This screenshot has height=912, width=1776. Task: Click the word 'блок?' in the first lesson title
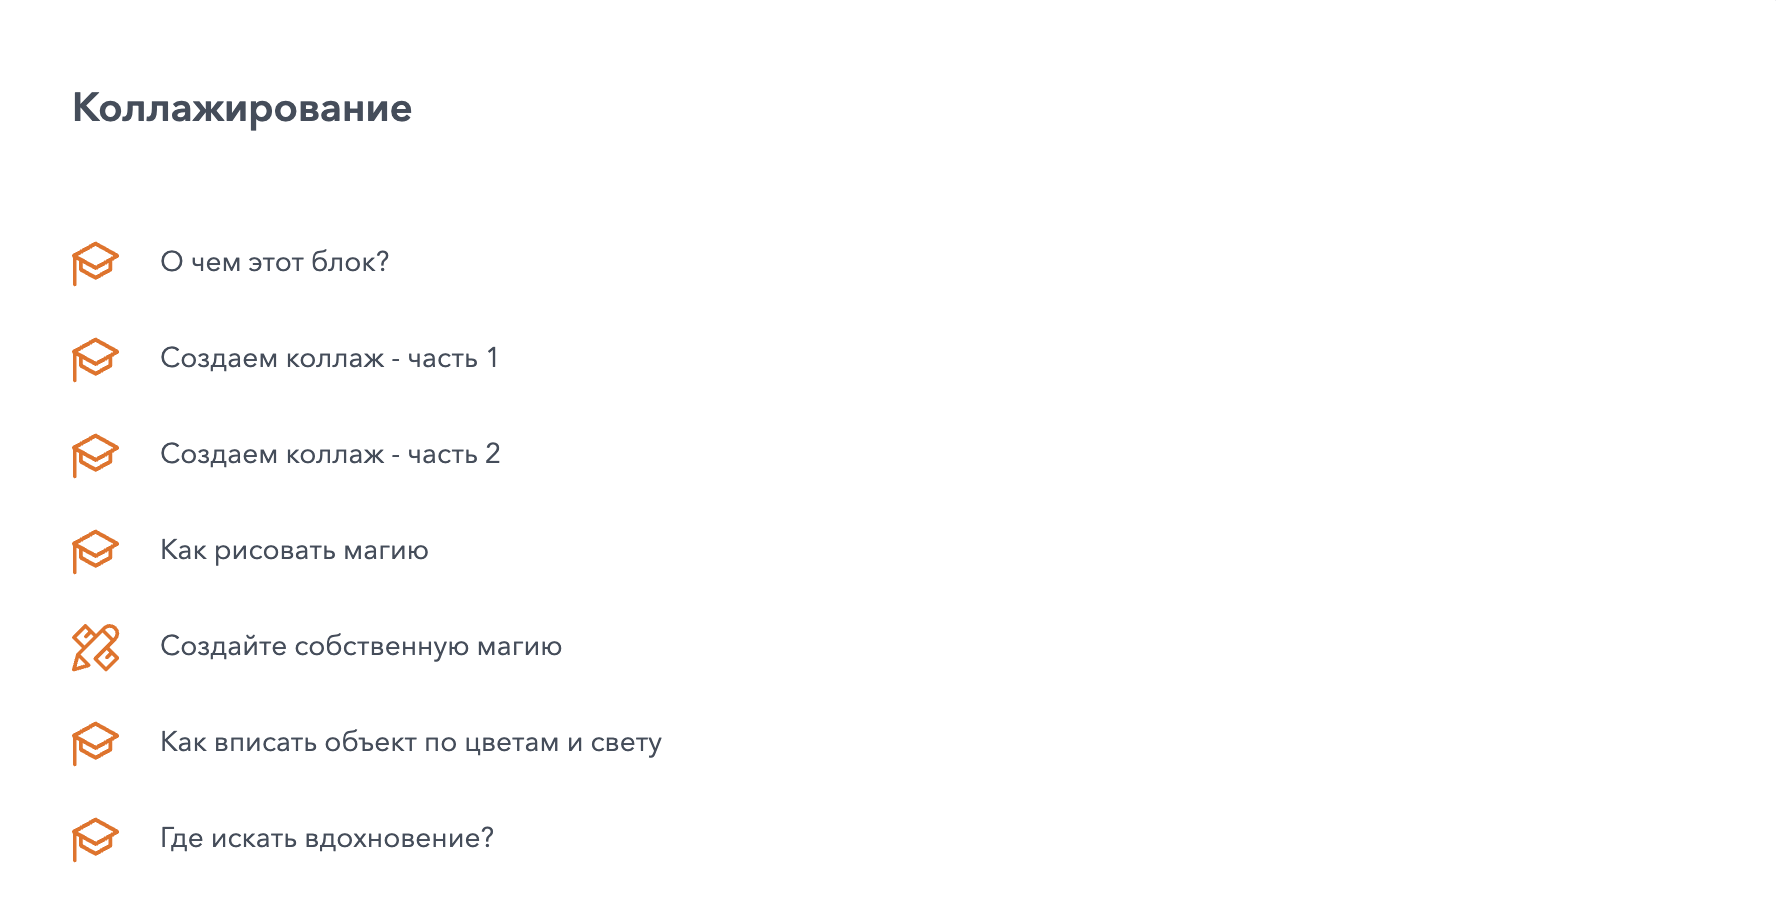click(x=349, y=262)
